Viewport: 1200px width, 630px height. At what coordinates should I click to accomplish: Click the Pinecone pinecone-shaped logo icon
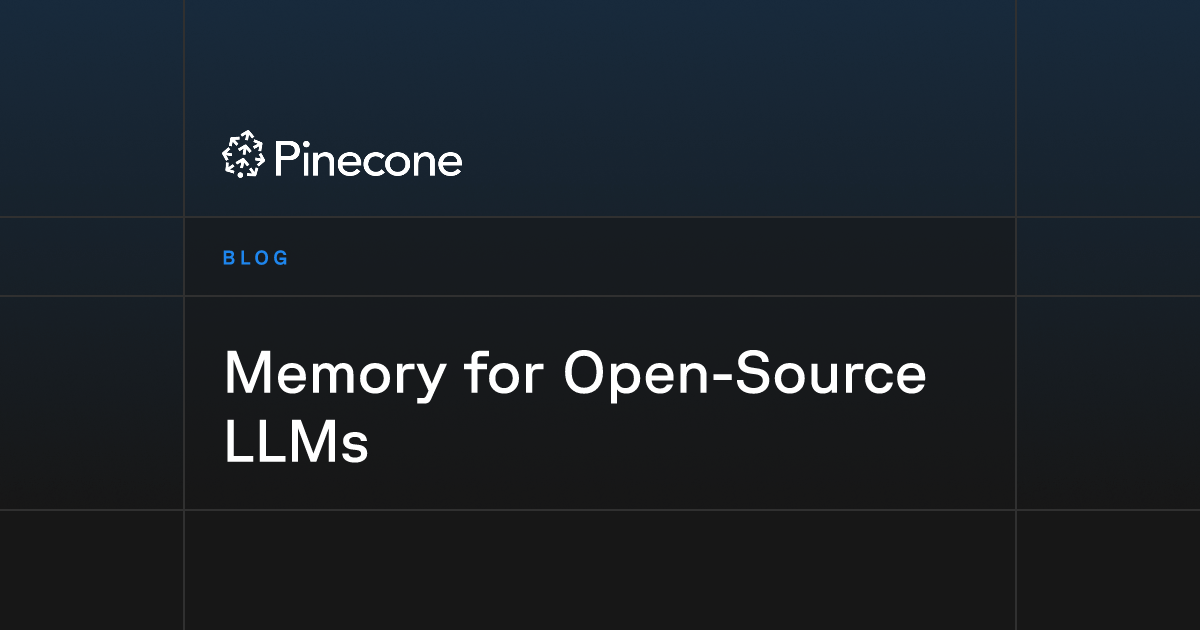(242, 156)
